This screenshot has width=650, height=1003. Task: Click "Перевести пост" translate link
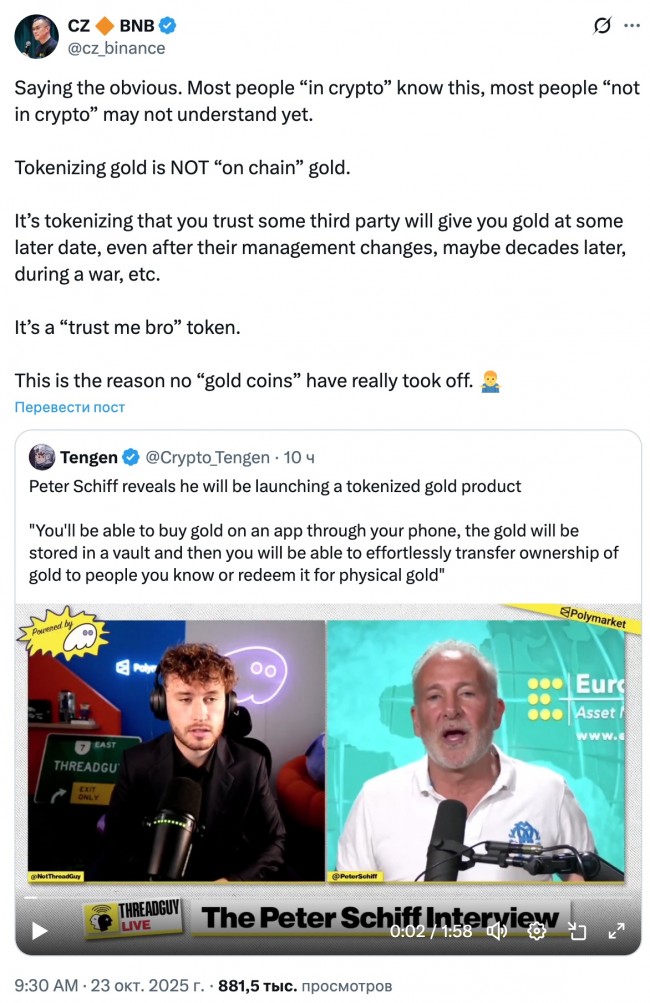70,407
